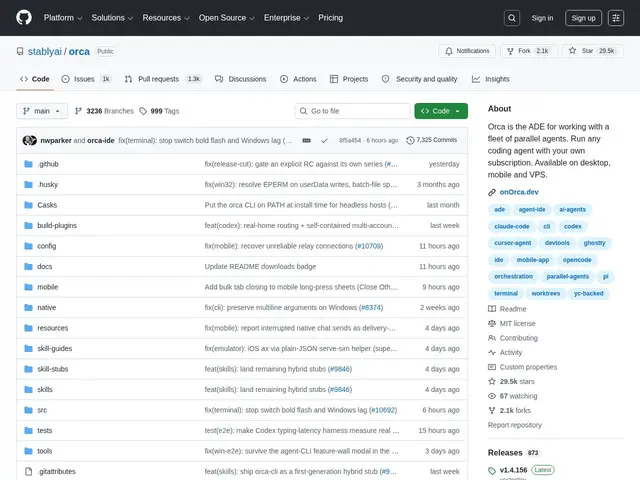Click the history clock icon by 7,325 Commits

(x=410, y=140)
